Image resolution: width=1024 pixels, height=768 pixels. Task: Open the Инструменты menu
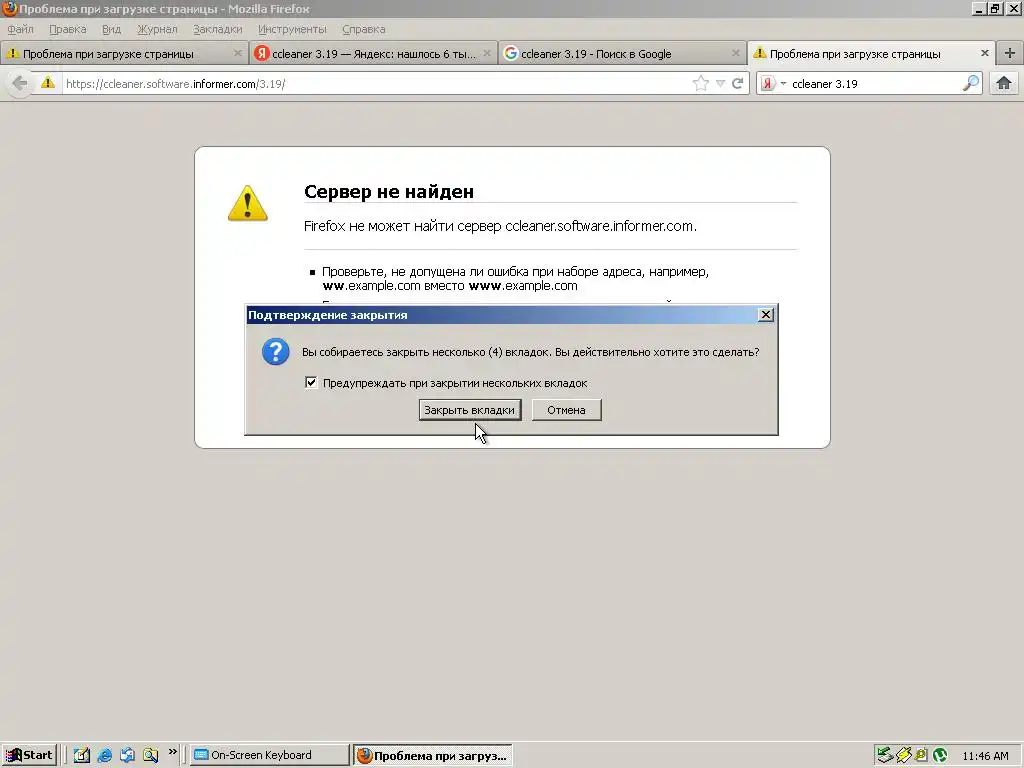pyautogui.click(x=292, y=29)
